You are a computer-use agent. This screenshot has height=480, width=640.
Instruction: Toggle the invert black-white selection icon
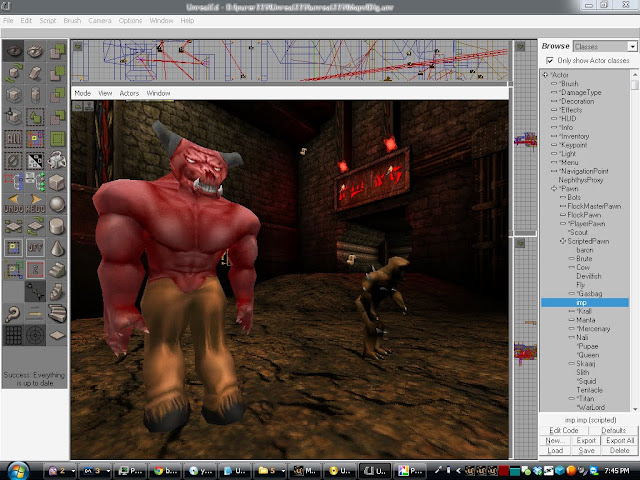(35, 161)
